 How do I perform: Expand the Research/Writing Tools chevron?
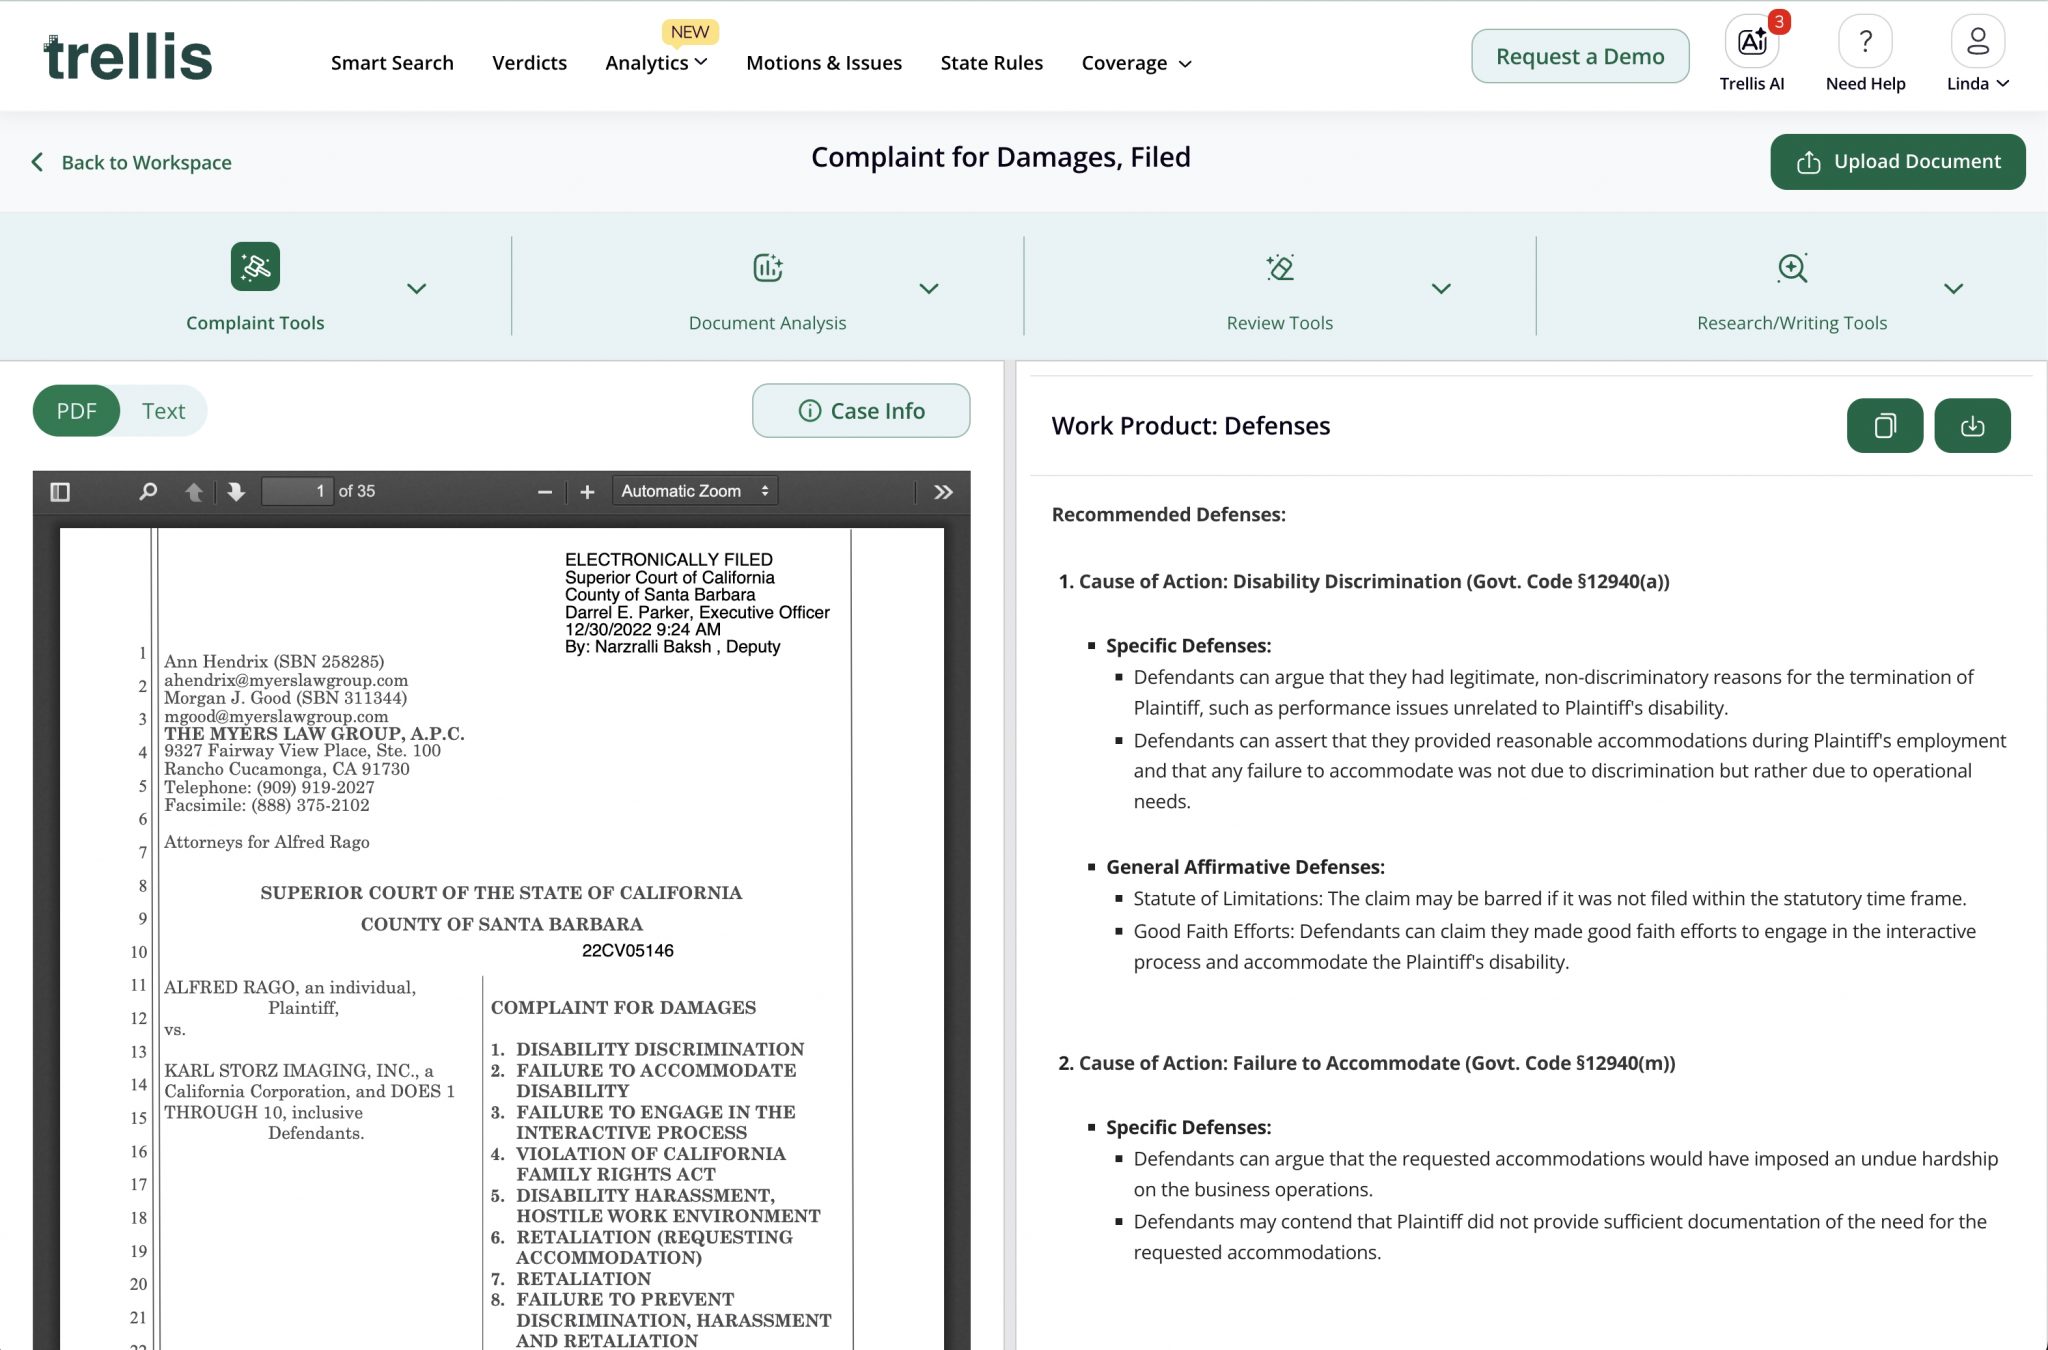(1953, 288)
